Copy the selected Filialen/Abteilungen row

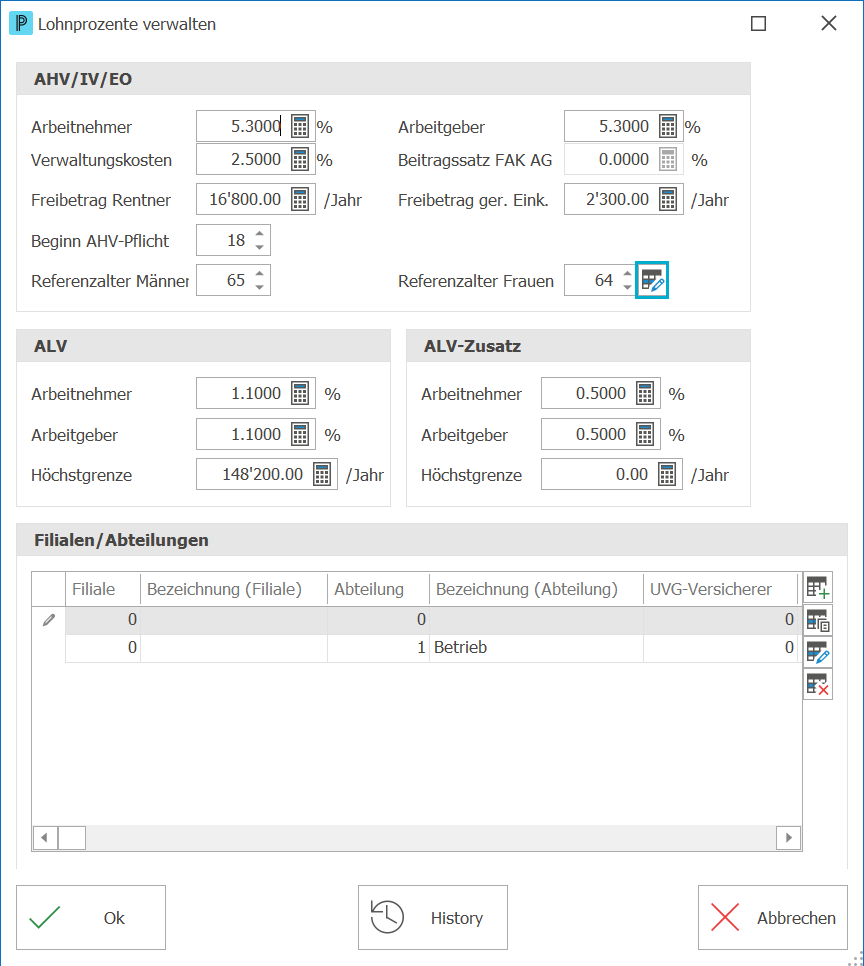tap(818, 620)
